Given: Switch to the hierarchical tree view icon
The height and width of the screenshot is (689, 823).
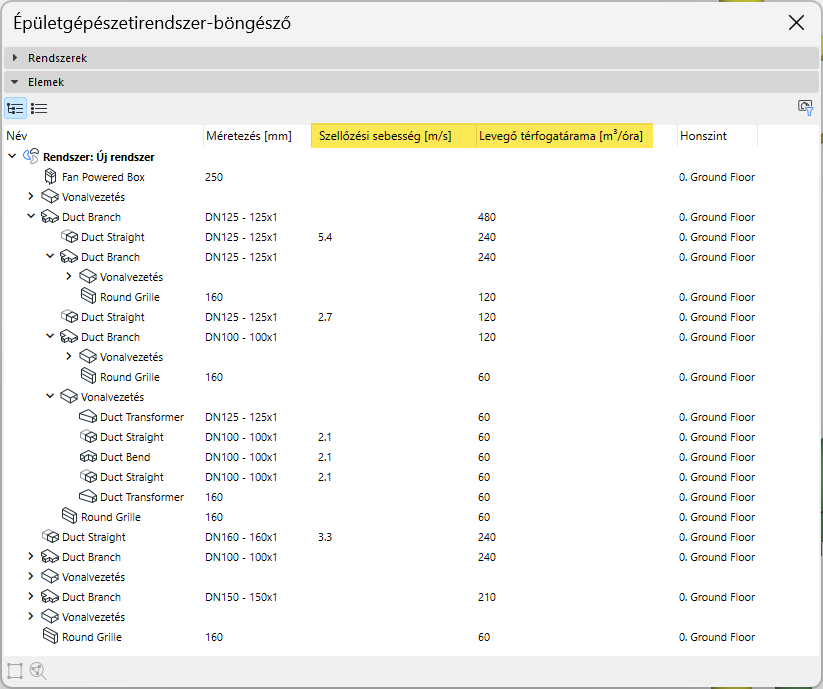Looking at the screenshot, I should click(x=15, y=108).
